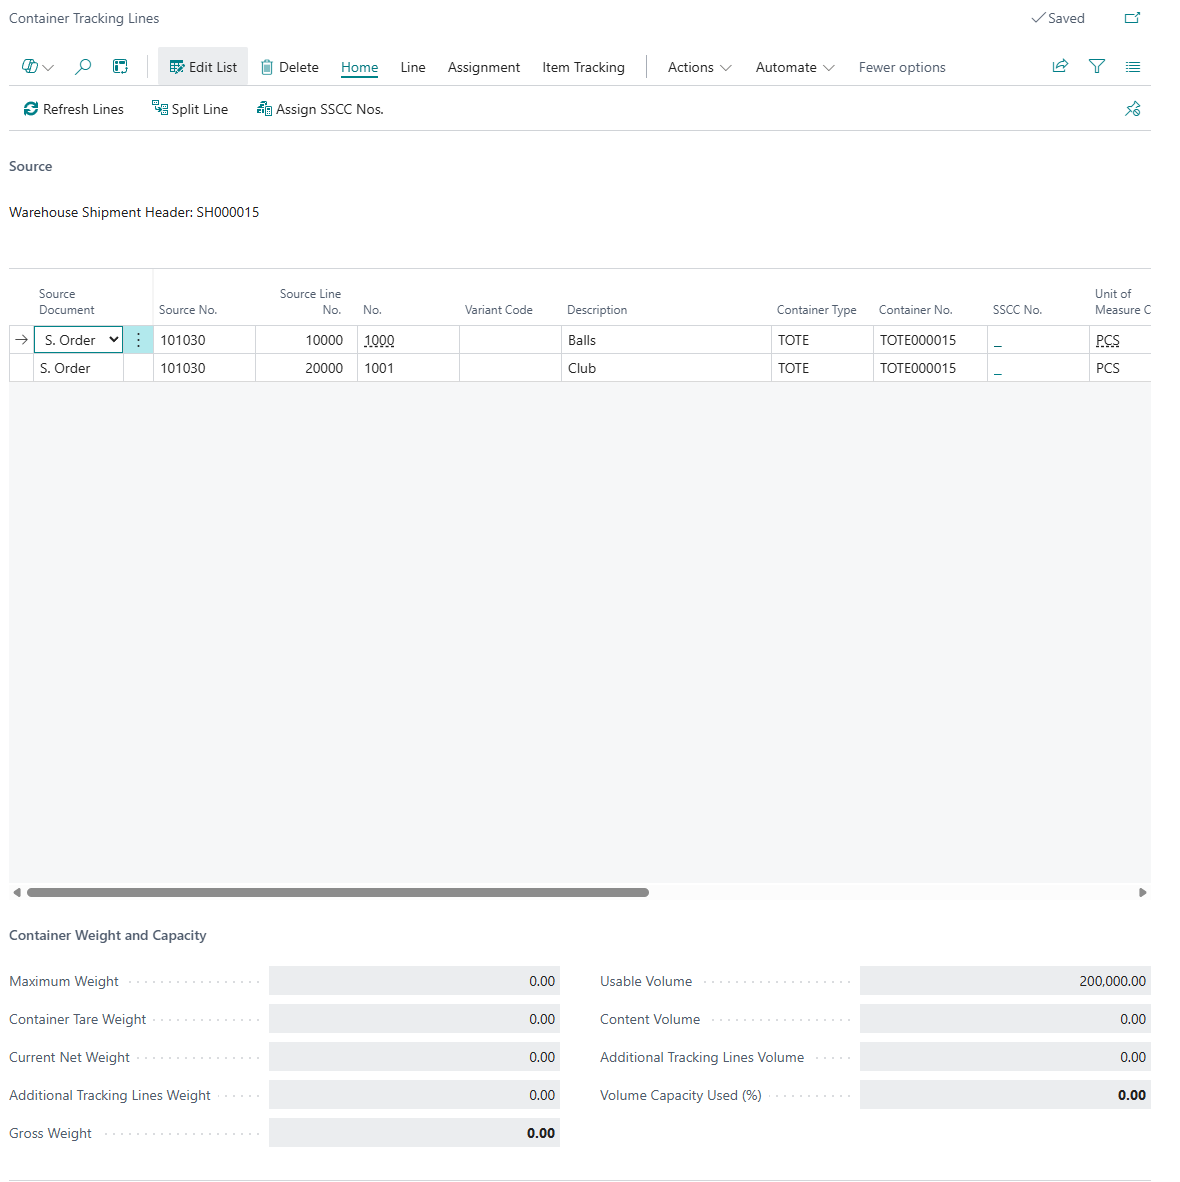Click the analysis view table icon
This screenshot has width=1180, height=1182.
click(120, 67)
